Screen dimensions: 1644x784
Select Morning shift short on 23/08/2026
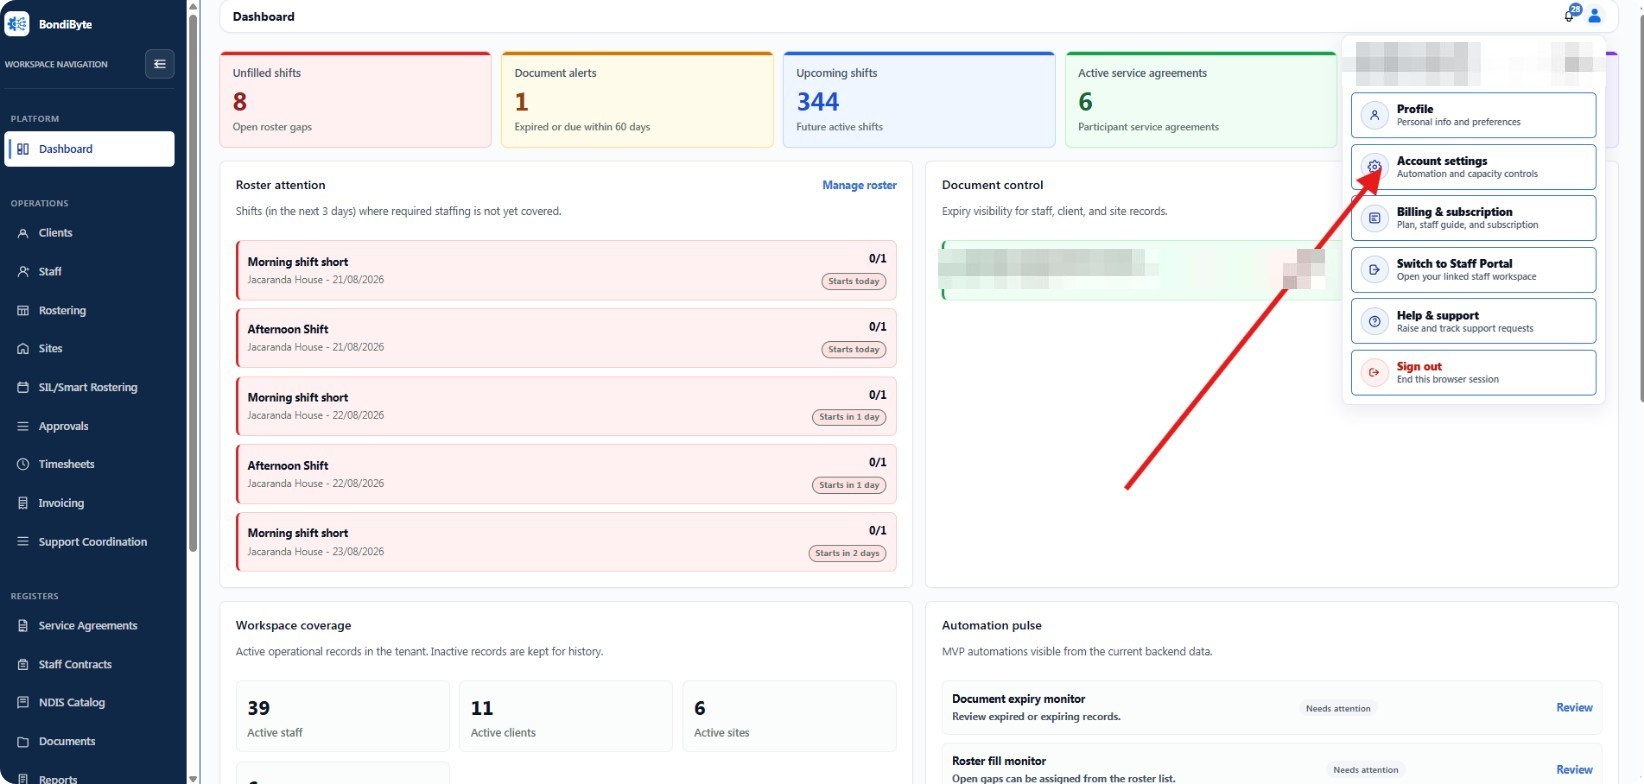pos(566,542)
